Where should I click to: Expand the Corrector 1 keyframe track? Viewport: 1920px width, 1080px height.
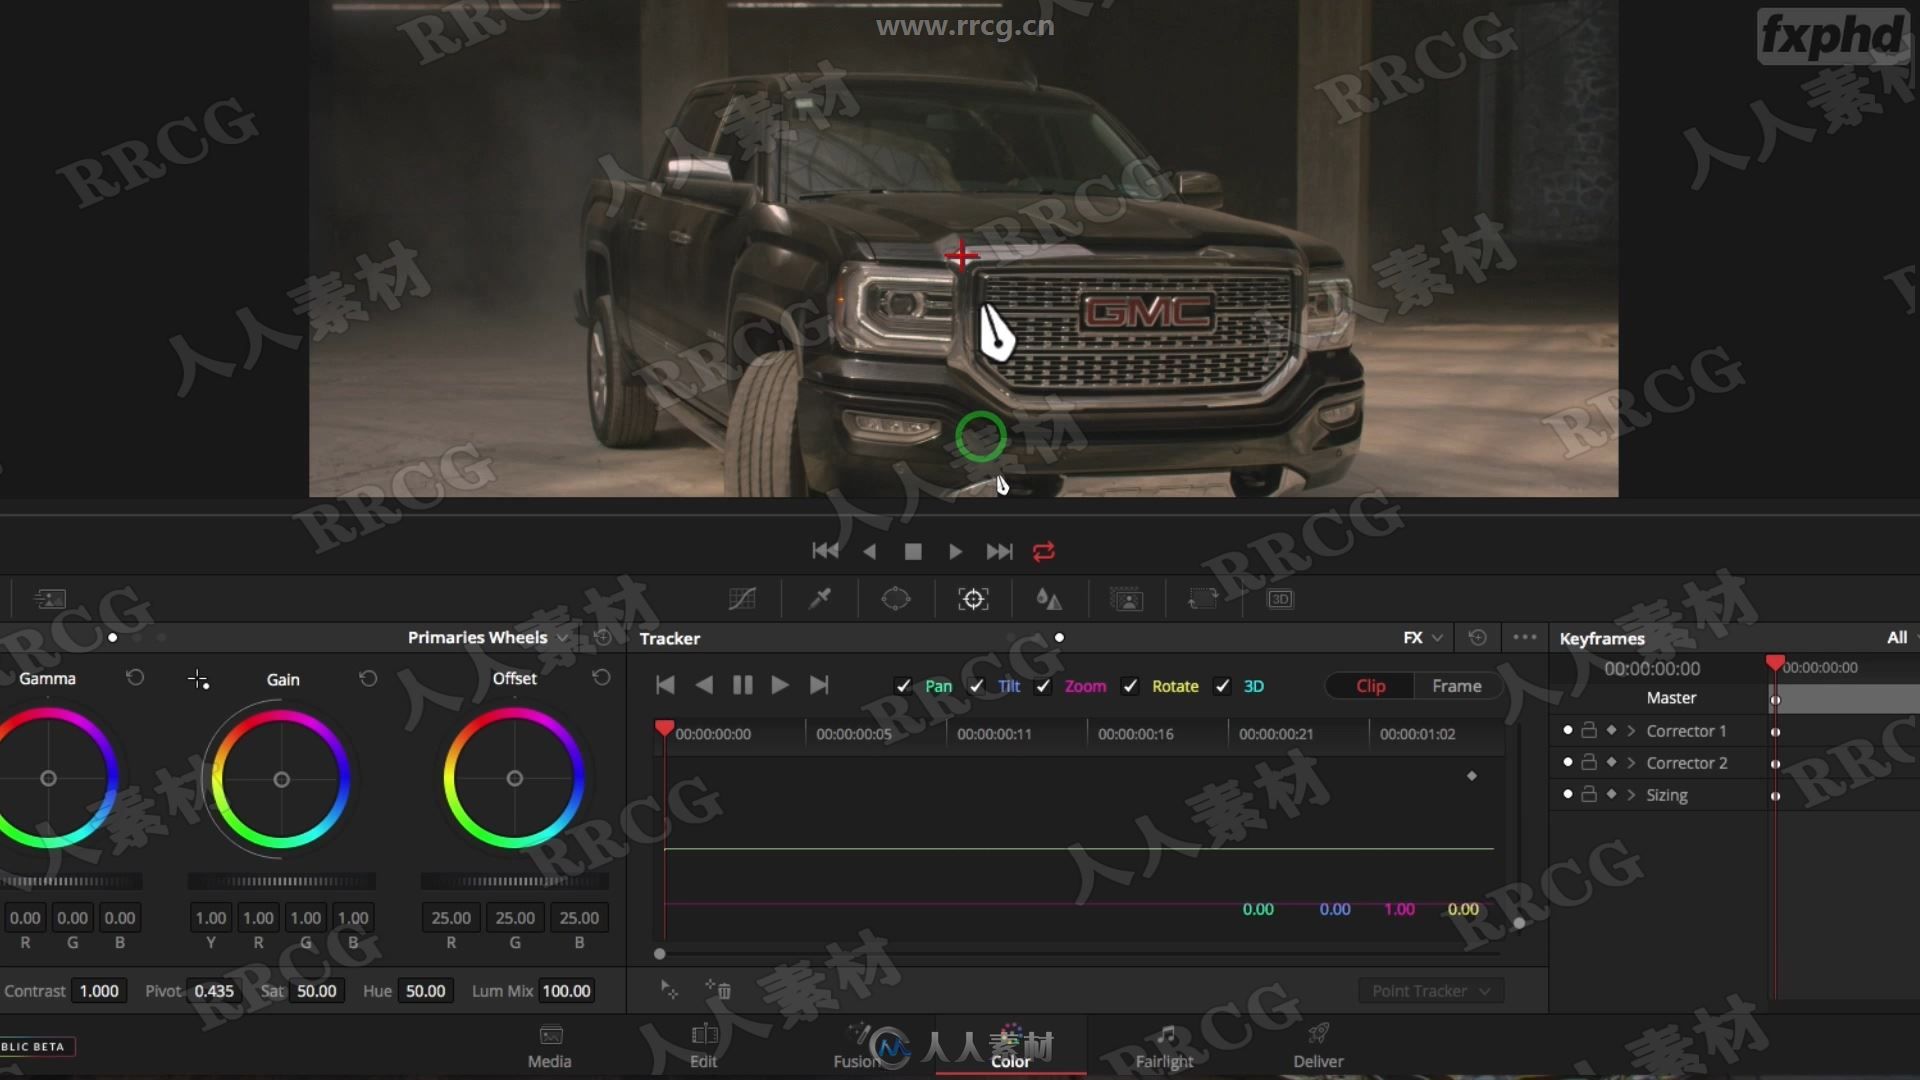pyautogui.click(x=1631, y=731)
